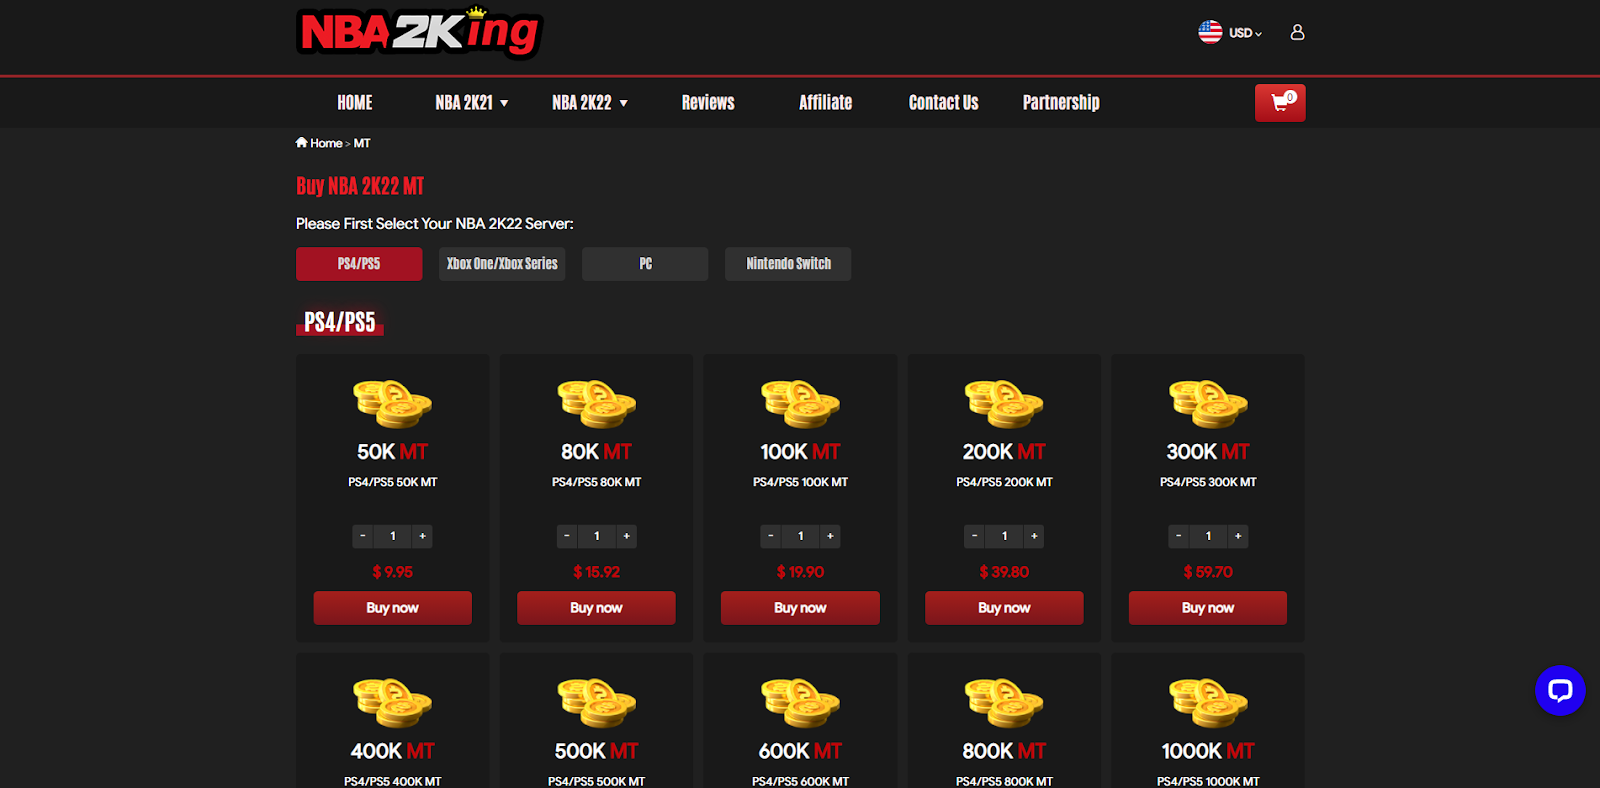The width and height of the screenshot is (1600, 788).
Task: Click the MT breadcrumb text
Action: [362, 143]
